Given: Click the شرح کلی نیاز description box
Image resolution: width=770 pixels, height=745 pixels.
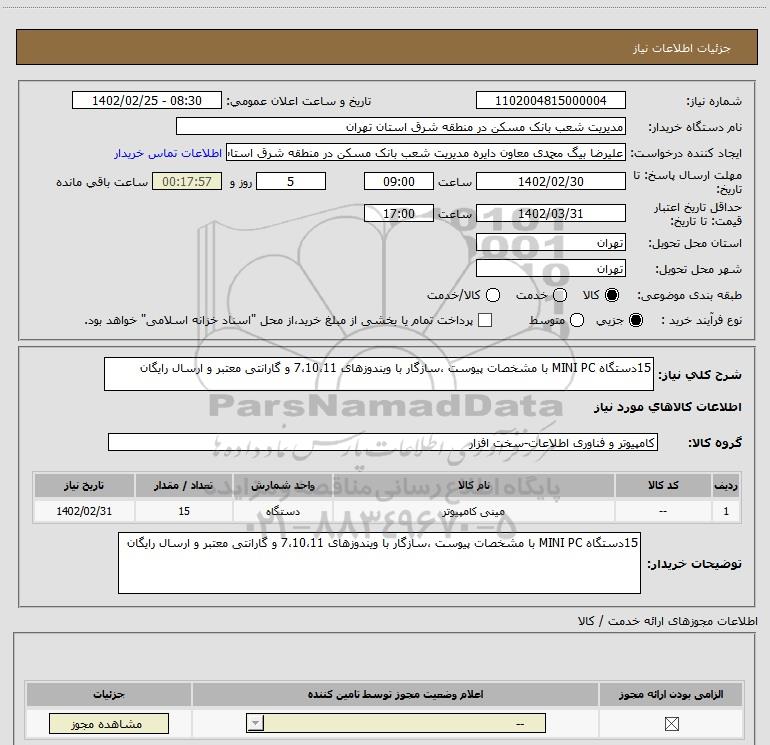Looking at the screenshot, I should 379,374.
